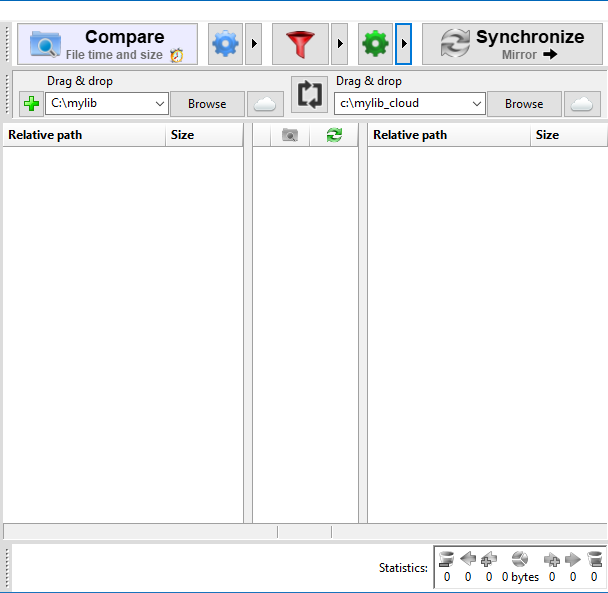
Task: Click the alarm clock icon in Compare
Action: tap(176, 55)
